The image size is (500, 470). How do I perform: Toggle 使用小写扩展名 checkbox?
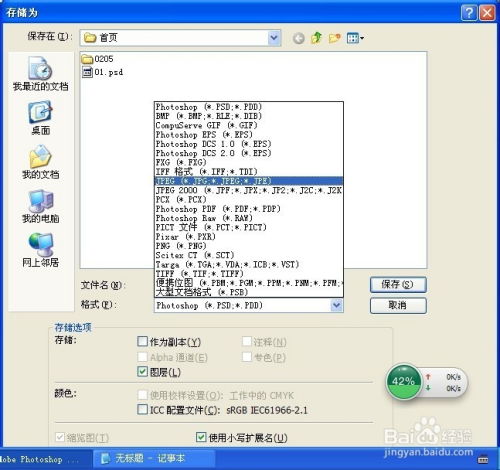point(201,437)
